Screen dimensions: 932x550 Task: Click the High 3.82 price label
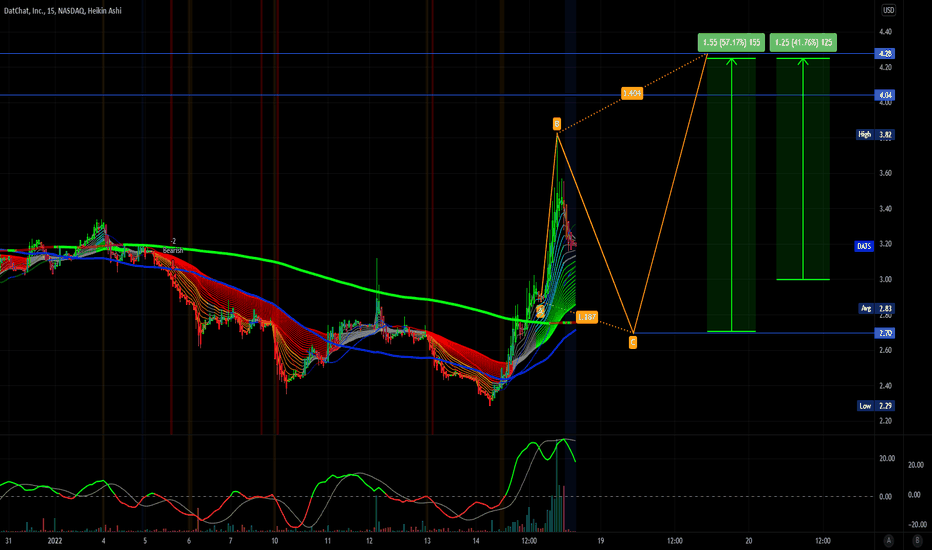(x=875, y=134)
